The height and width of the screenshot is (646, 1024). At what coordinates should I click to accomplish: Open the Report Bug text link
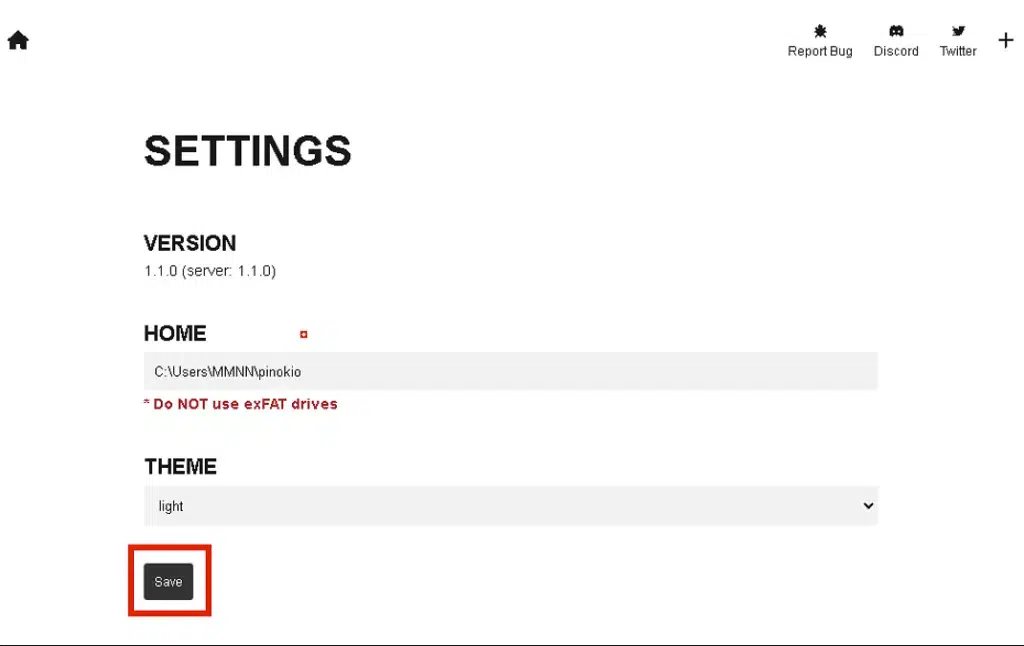820,51
